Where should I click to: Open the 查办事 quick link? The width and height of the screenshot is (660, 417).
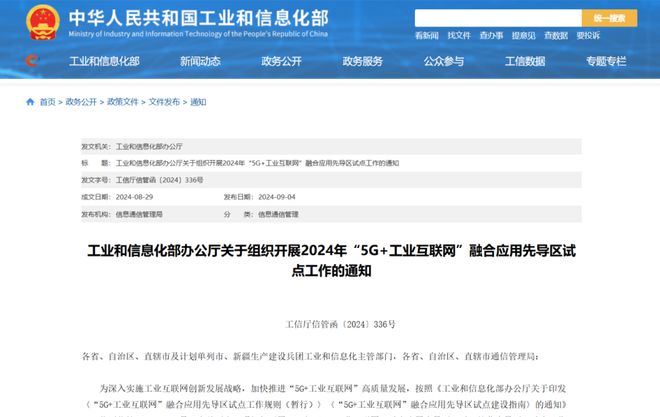tap(491, 36)
